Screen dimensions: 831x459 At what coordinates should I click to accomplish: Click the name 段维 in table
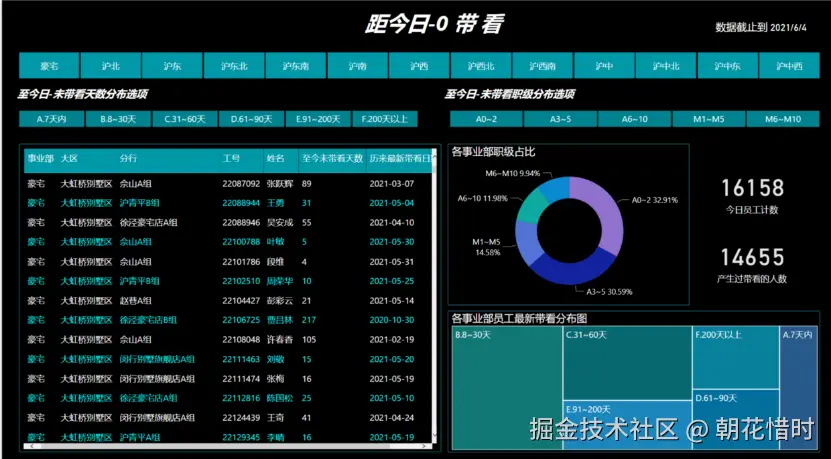pyautogui.click(x=276, y=262)
